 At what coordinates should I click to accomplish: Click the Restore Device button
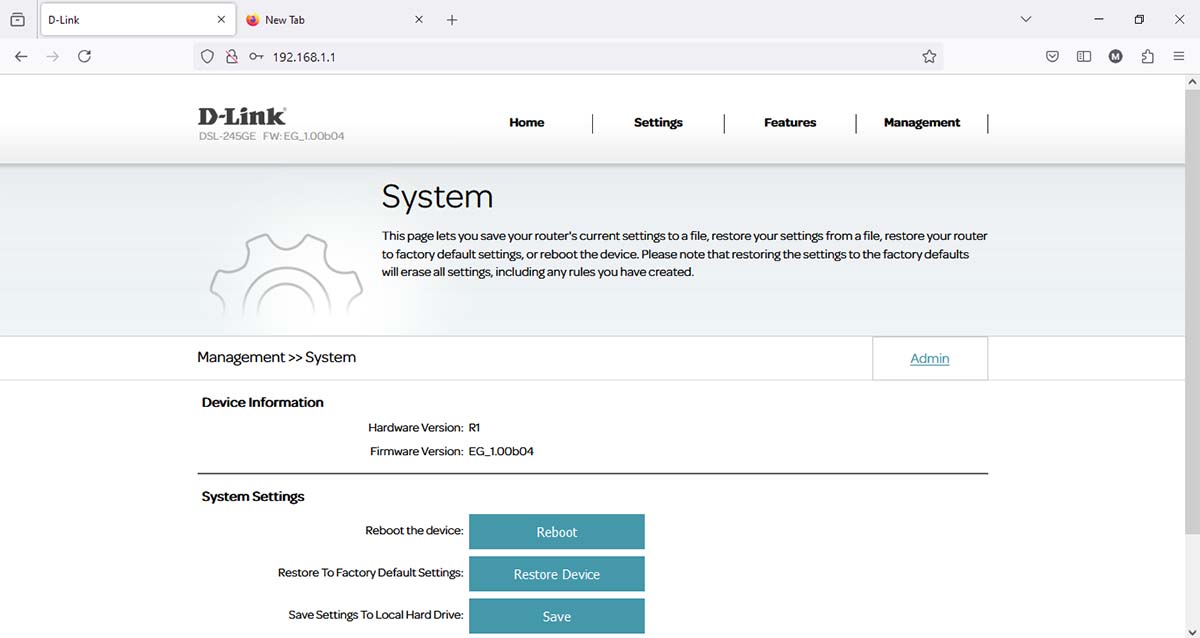(556, 575)
